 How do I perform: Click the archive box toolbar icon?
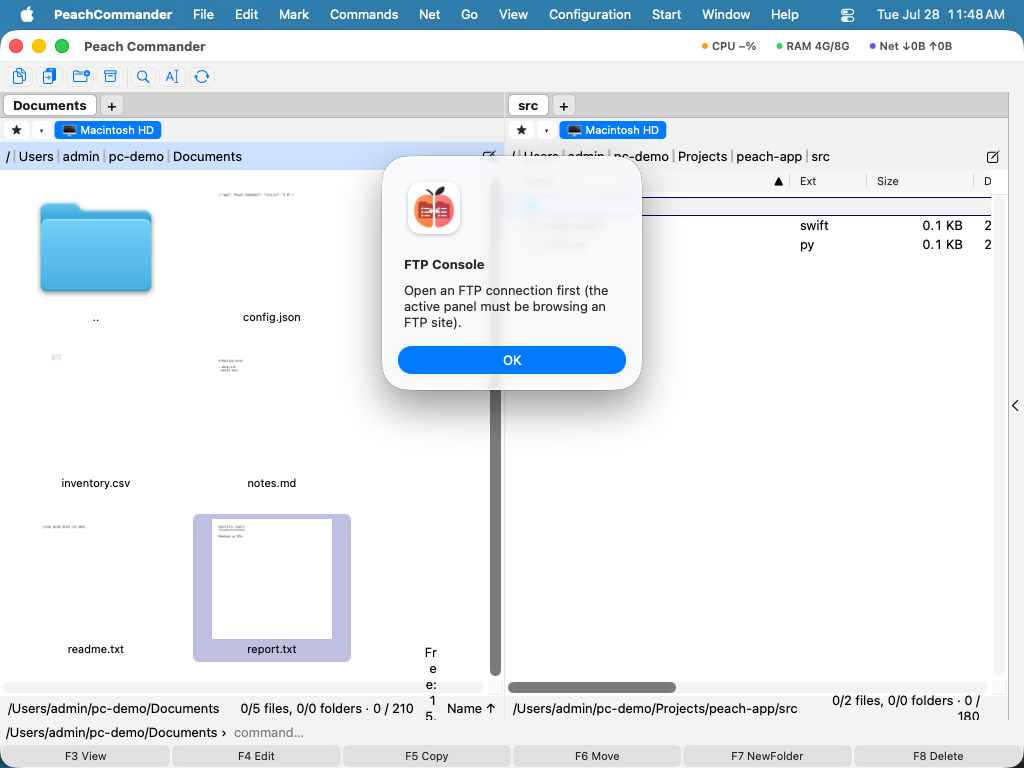click(110, 76)
